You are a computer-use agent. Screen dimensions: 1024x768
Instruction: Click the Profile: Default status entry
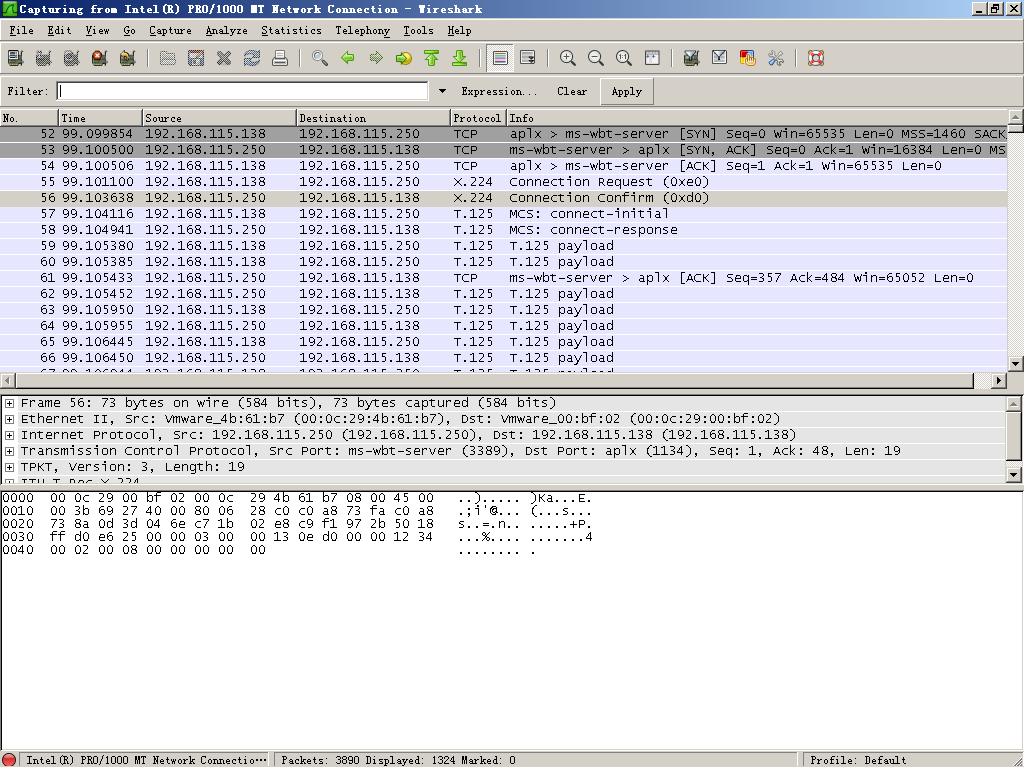858,760
